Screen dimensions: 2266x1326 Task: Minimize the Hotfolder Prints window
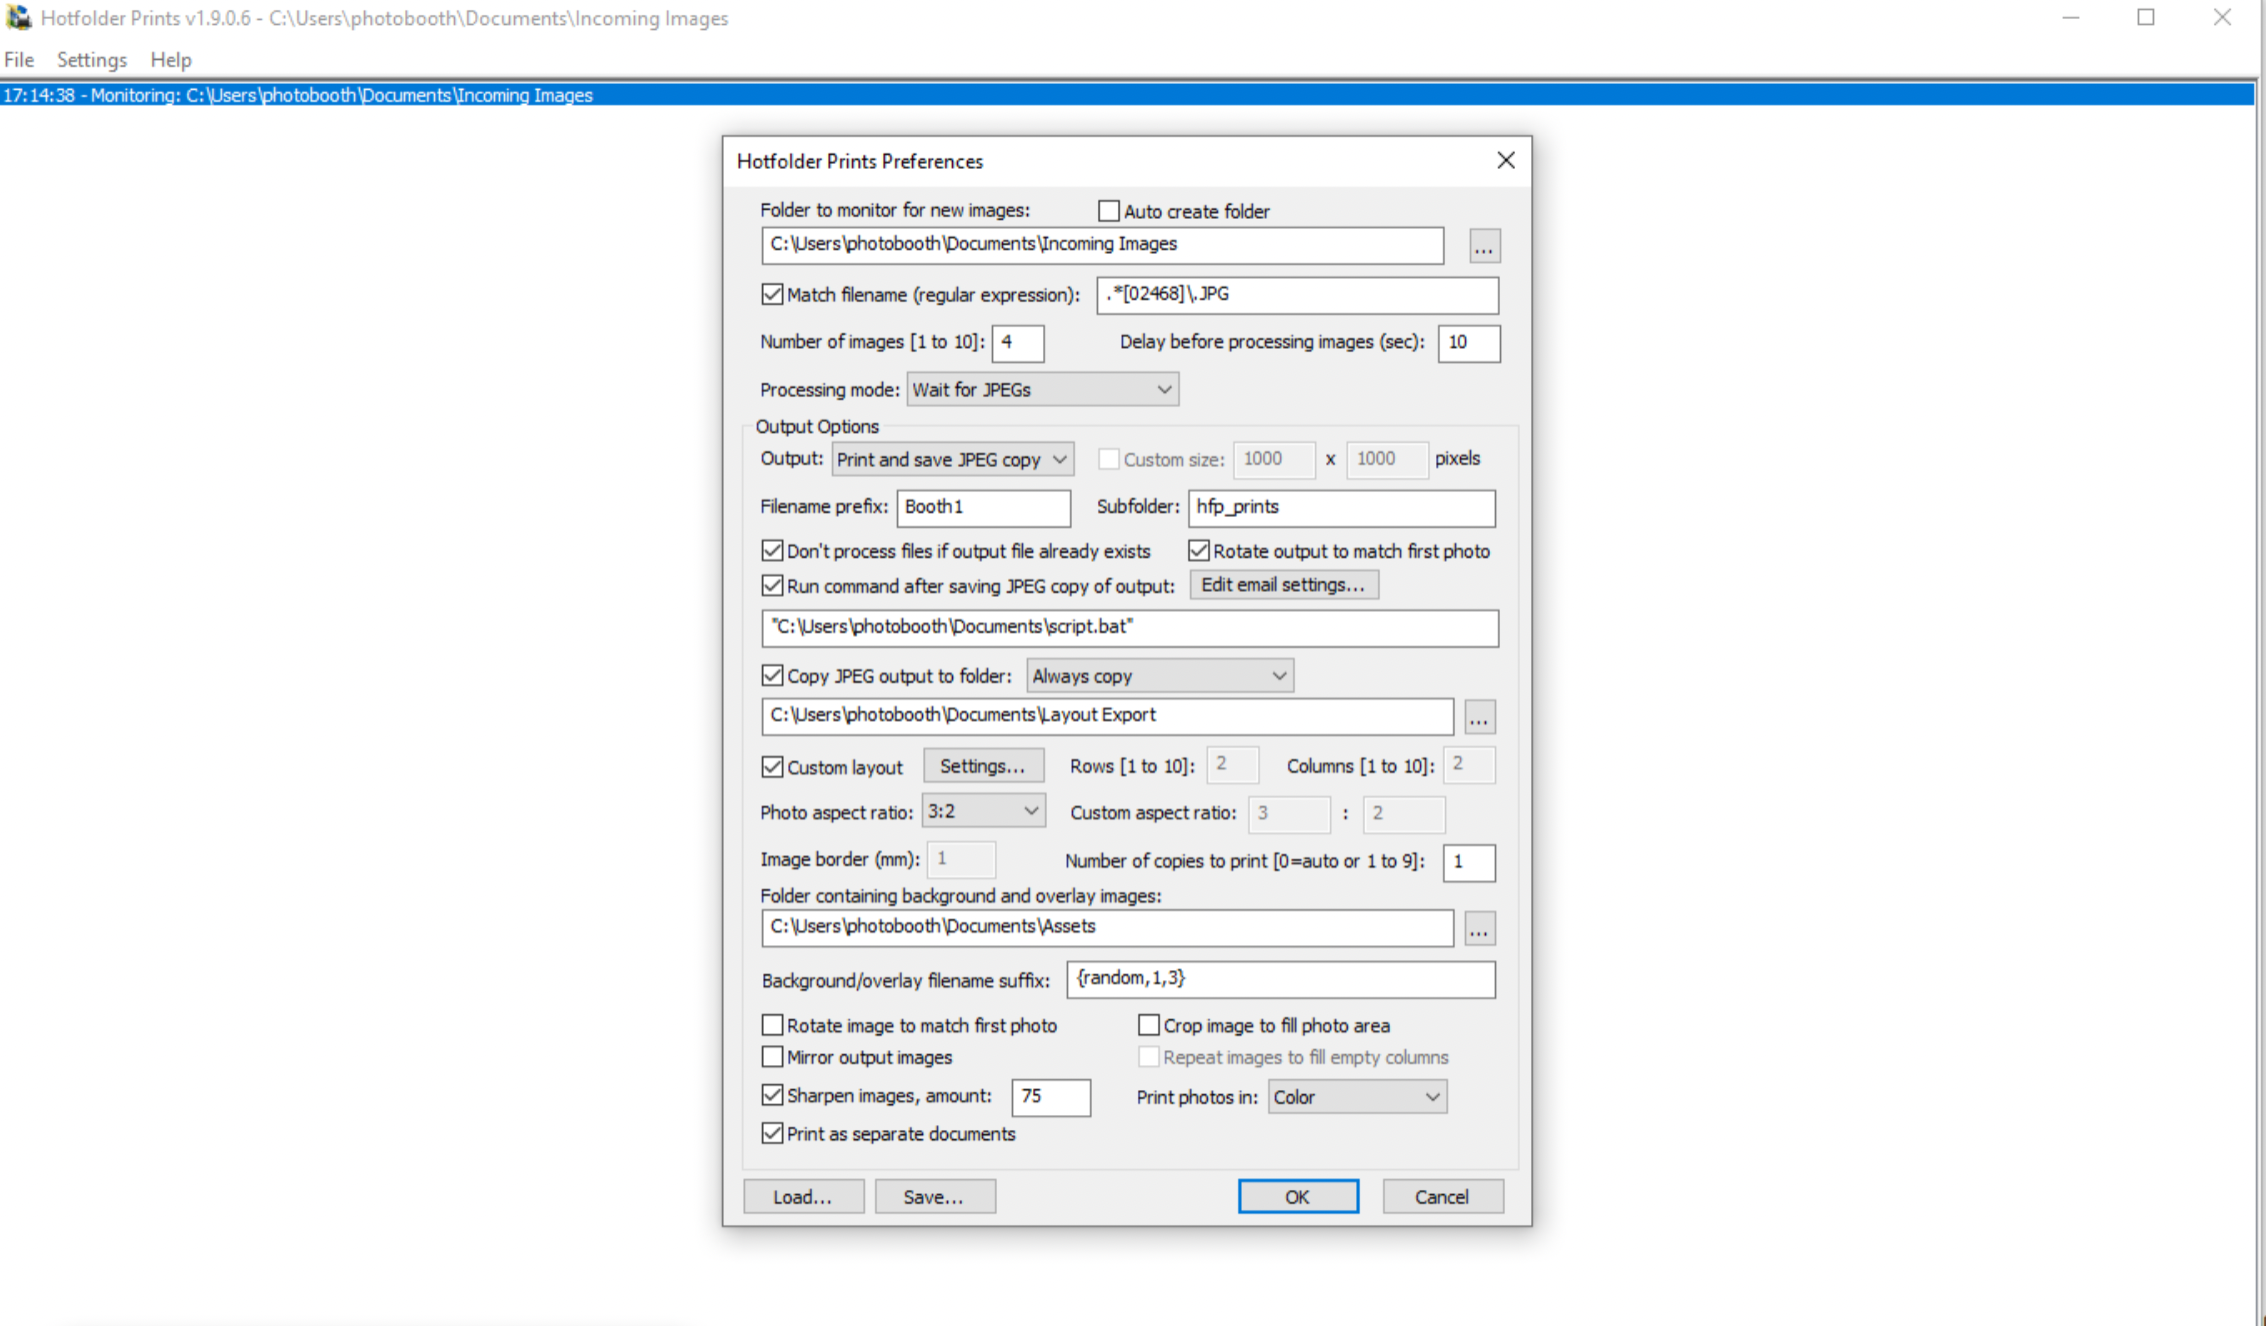coord(2070,18)
